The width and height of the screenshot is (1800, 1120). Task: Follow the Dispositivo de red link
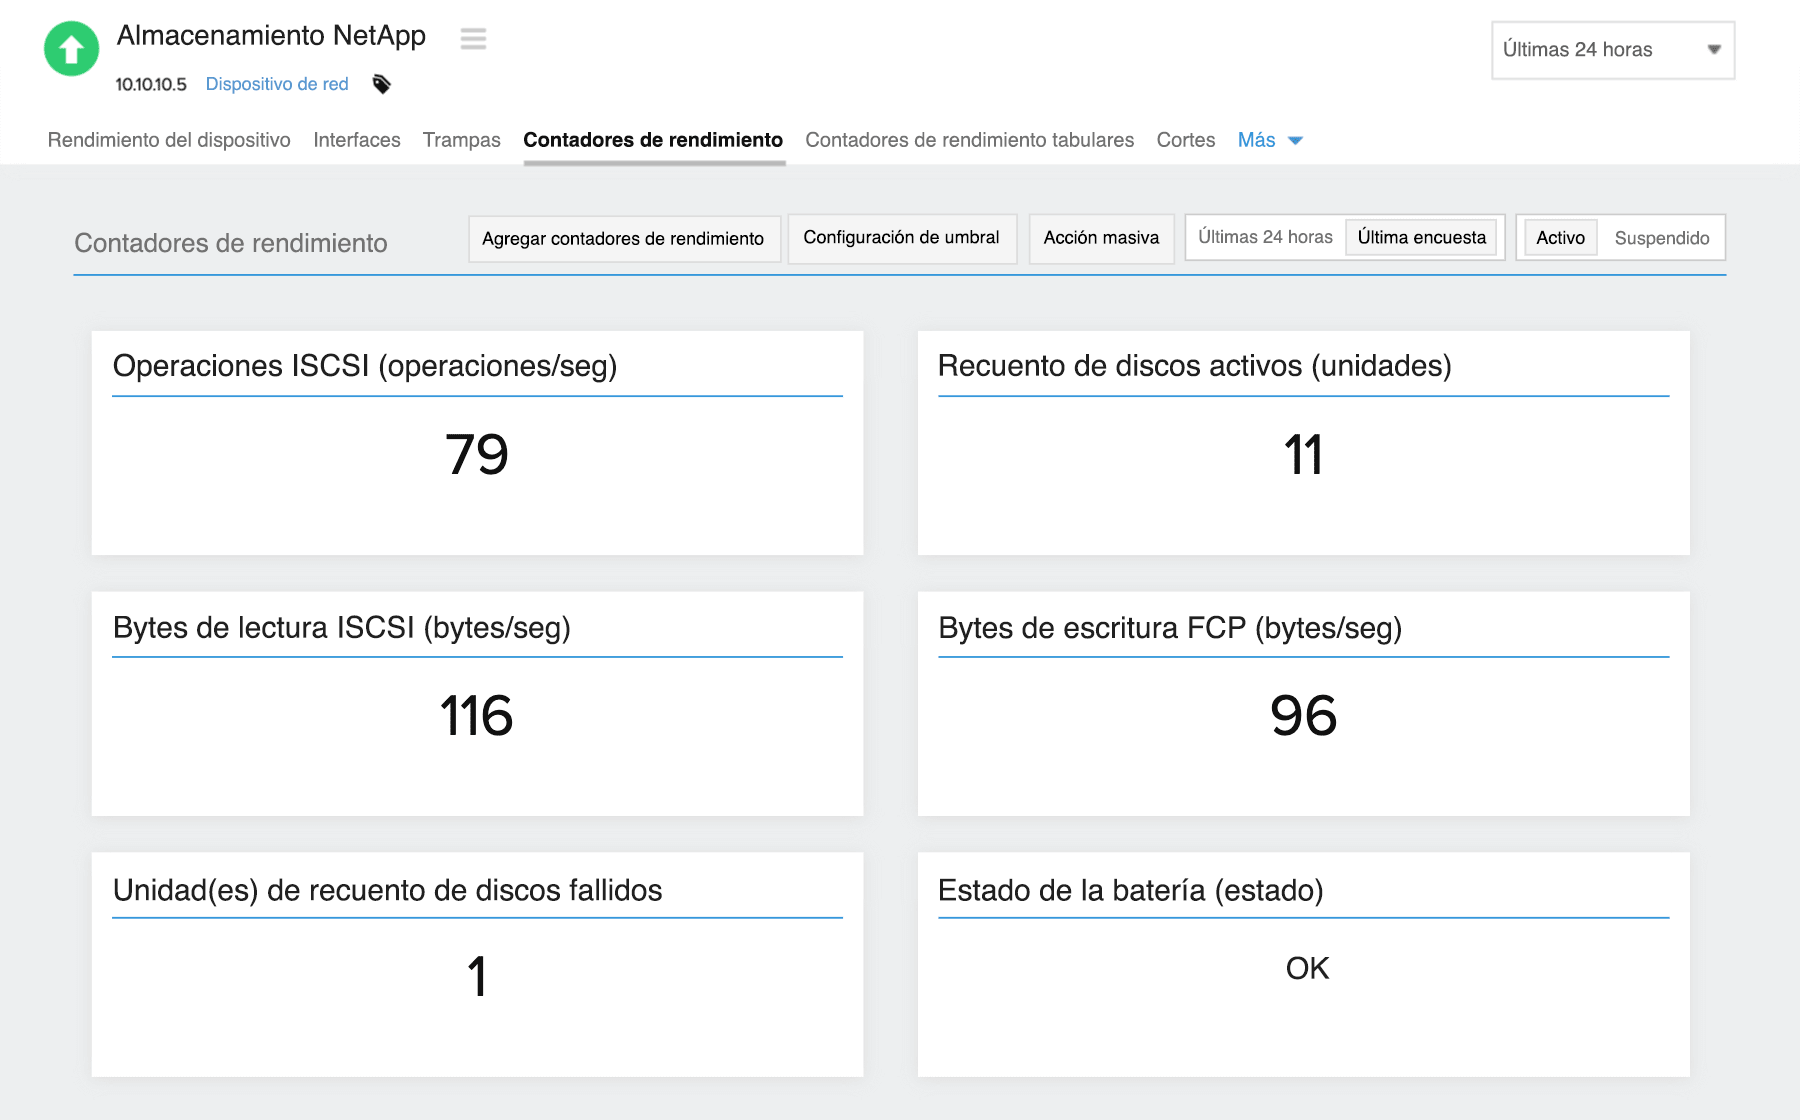point(277,84)
